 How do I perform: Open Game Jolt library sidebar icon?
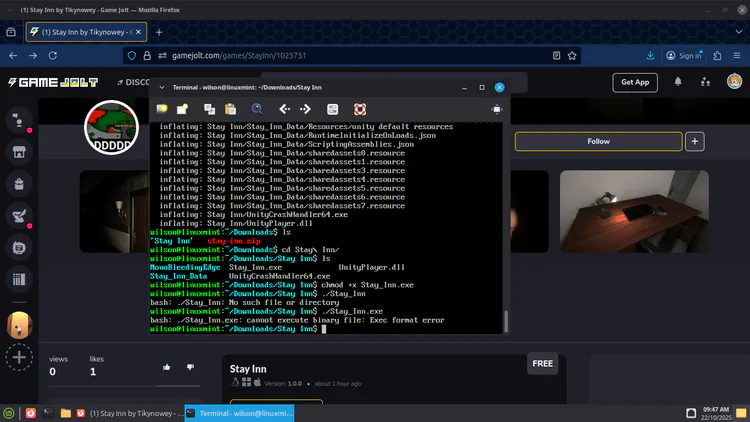pyautogui.click(x=19, y=279)
